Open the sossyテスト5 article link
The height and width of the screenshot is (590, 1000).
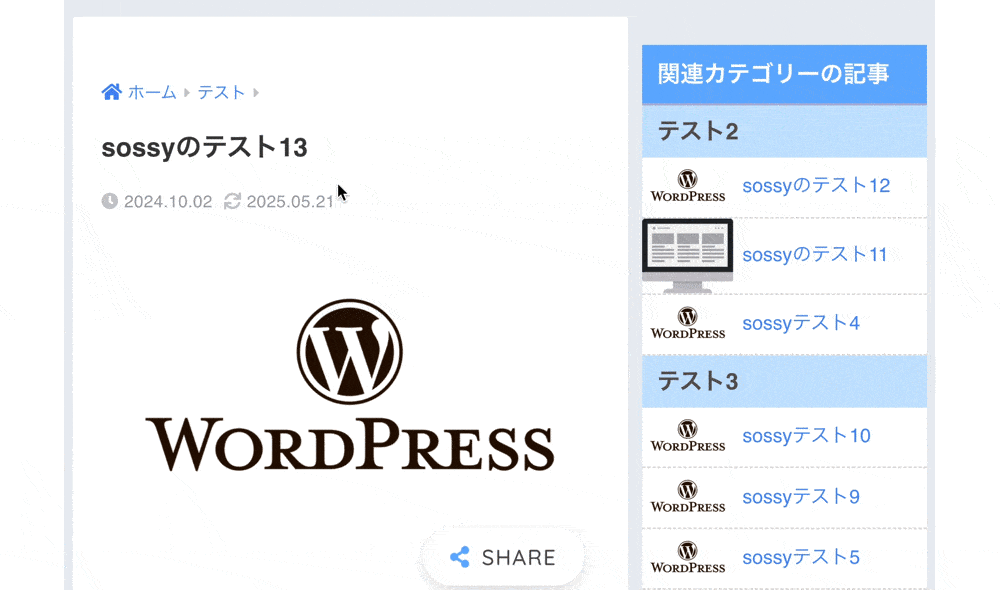[800, 557]
